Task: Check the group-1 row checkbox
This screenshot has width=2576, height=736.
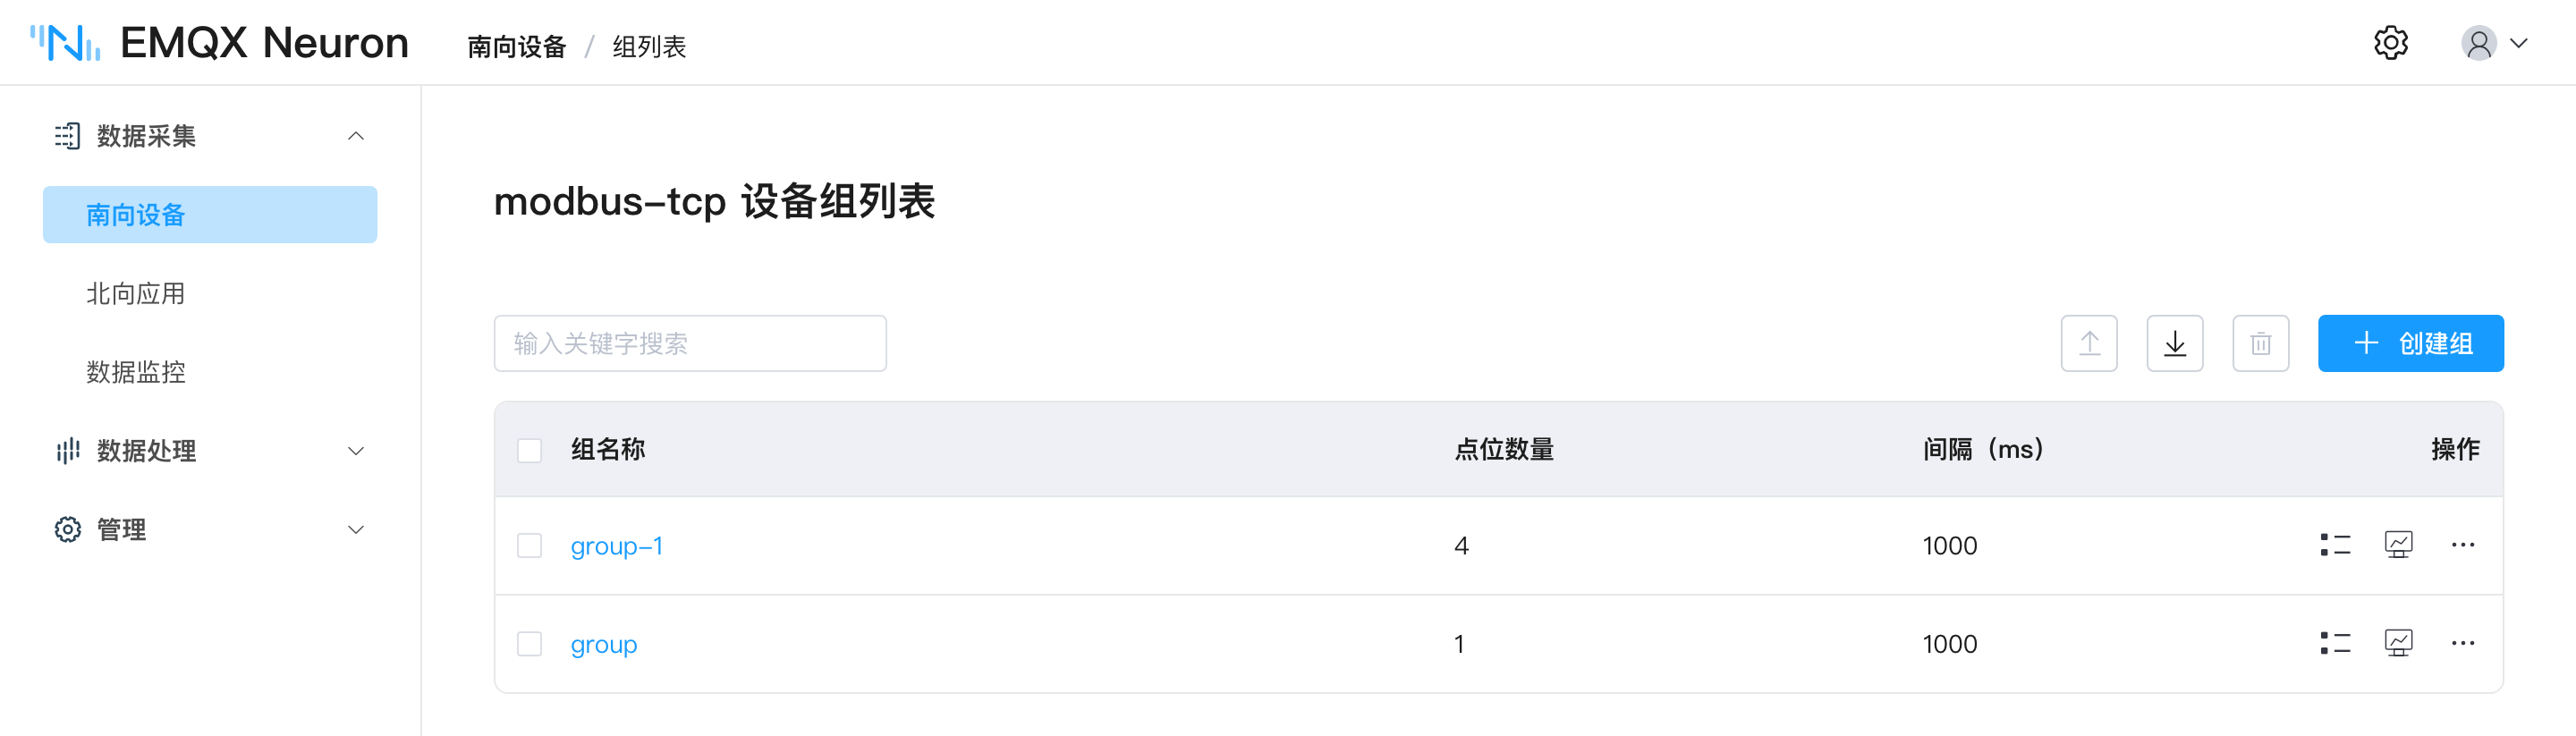Action: pyautogui.click(x=529, y=545)
